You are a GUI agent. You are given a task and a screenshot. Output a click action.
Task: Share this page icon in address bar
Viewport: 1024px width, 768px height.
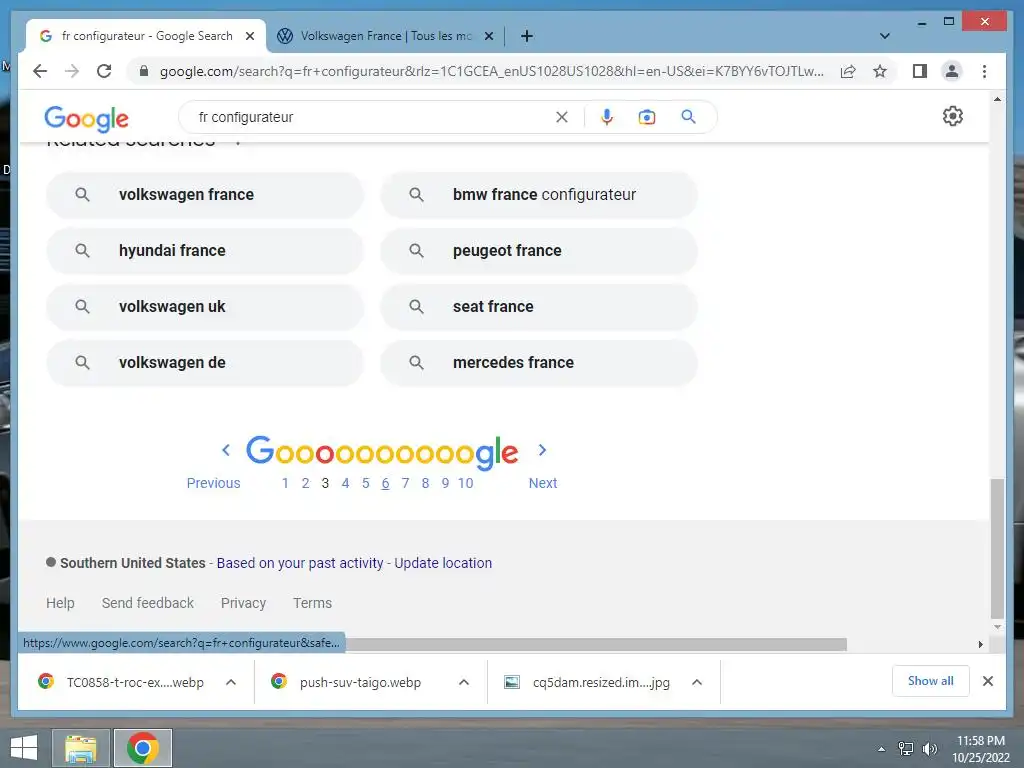(x=848, y=71)
